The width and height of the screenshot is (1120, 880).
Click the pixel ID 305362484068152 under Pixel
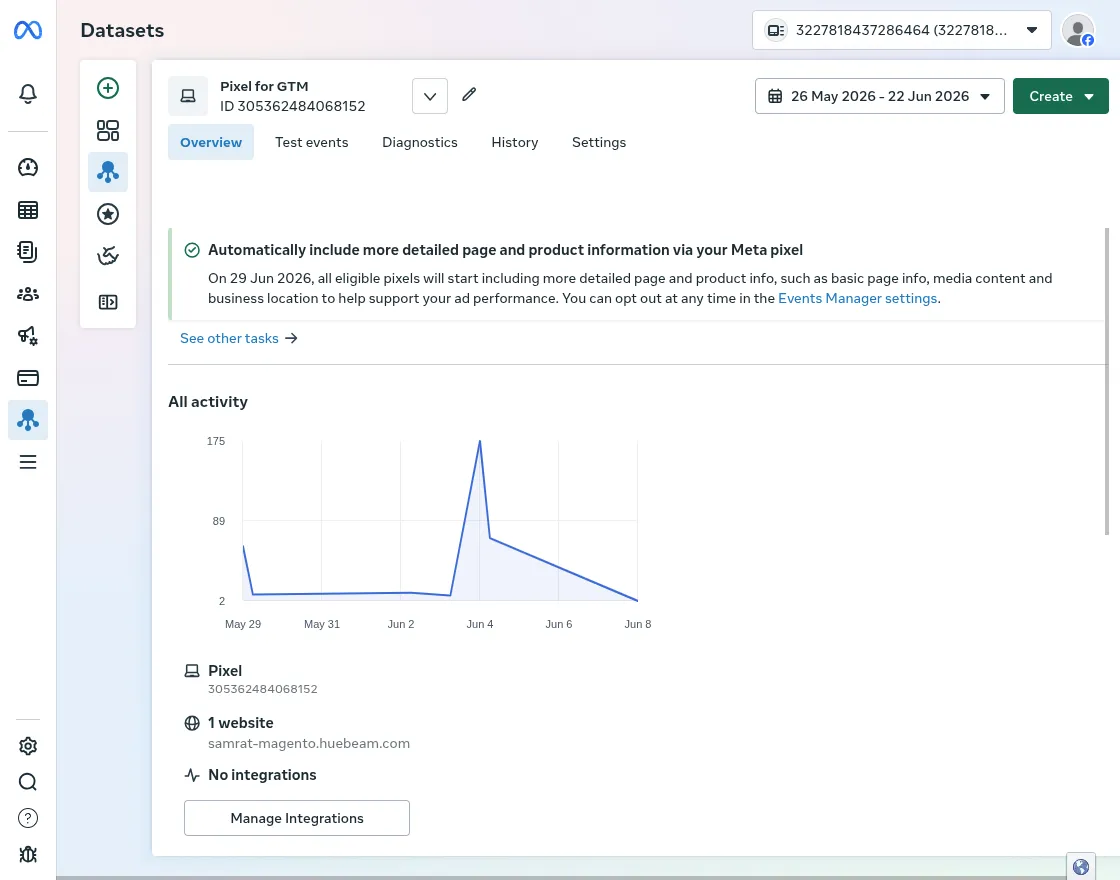(263, 689)
